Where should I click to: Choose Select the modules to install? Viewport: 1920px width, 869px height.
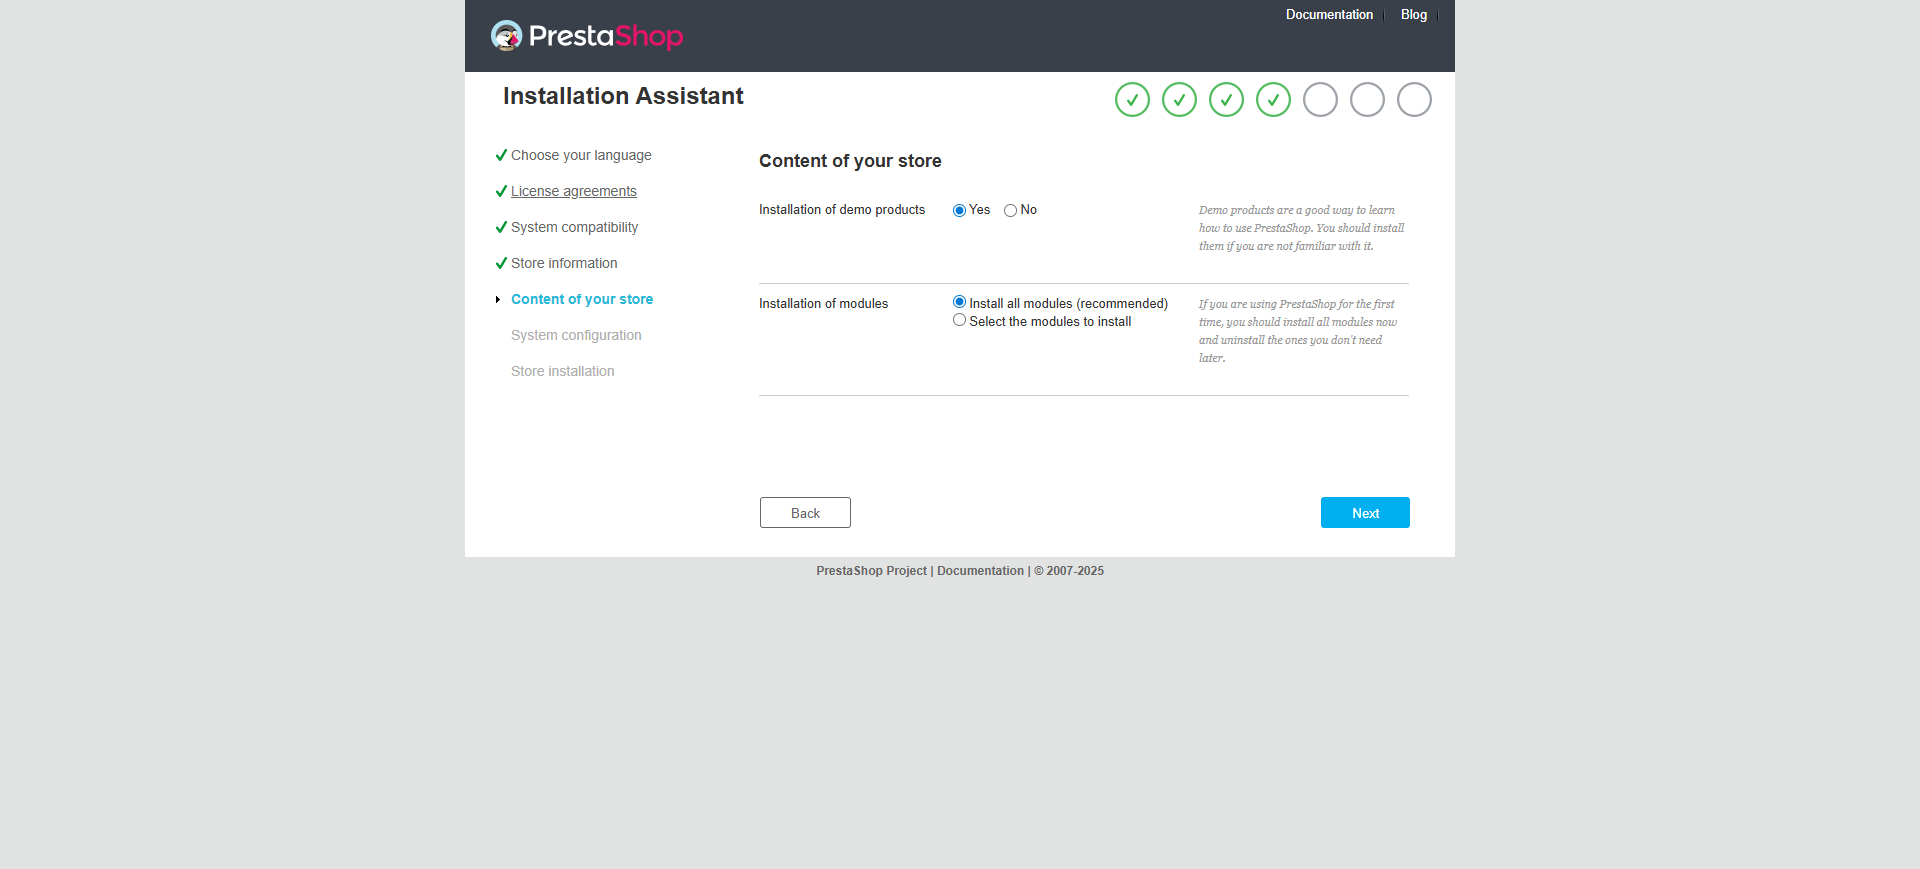coord(959,320)
